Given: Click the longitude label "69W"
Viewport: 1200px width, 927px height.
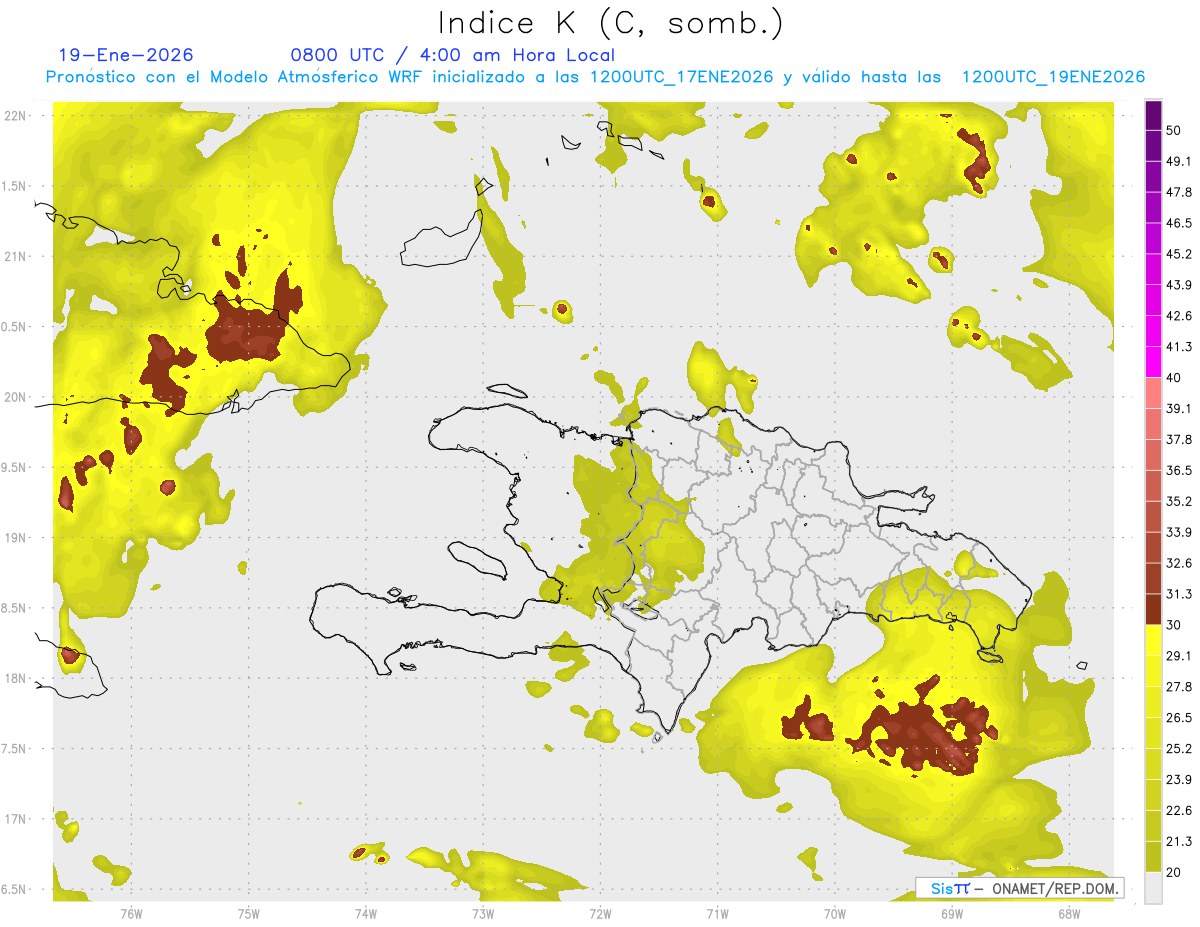Looking at the screenshot, I should (952, 913).
